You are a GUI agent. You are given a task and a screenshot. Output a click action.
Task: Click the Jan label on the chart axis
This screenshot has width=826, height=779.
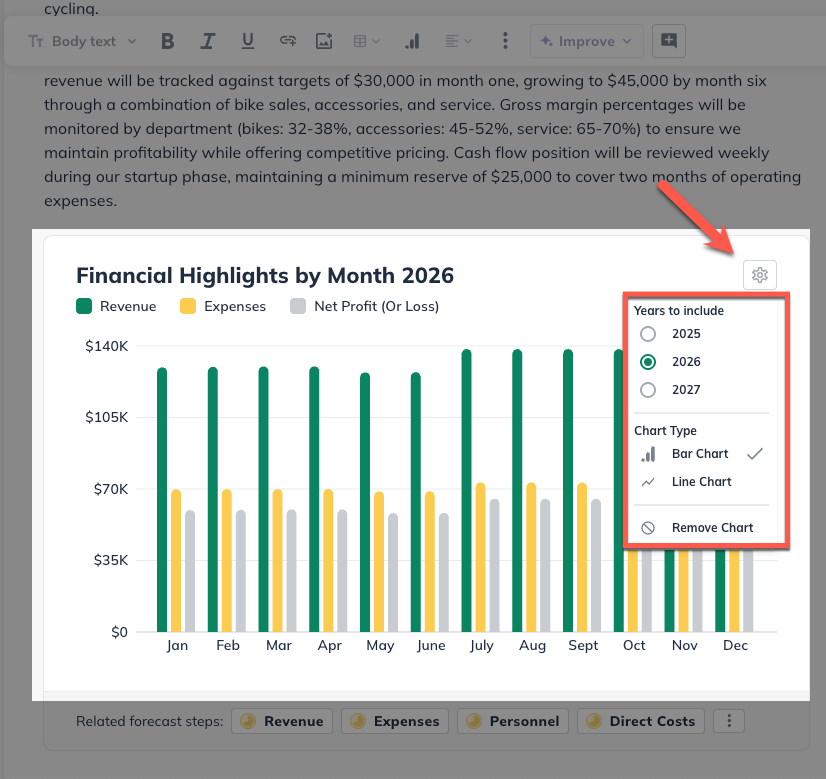pos(177,645)
